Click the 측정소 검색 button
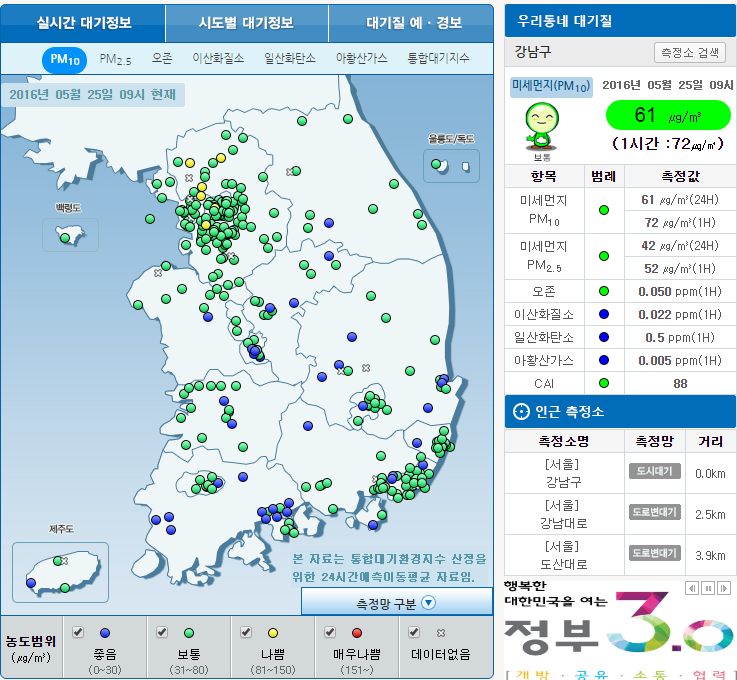Image resolution: width=737 pixels, height=680 pixels. pos(690,53)
